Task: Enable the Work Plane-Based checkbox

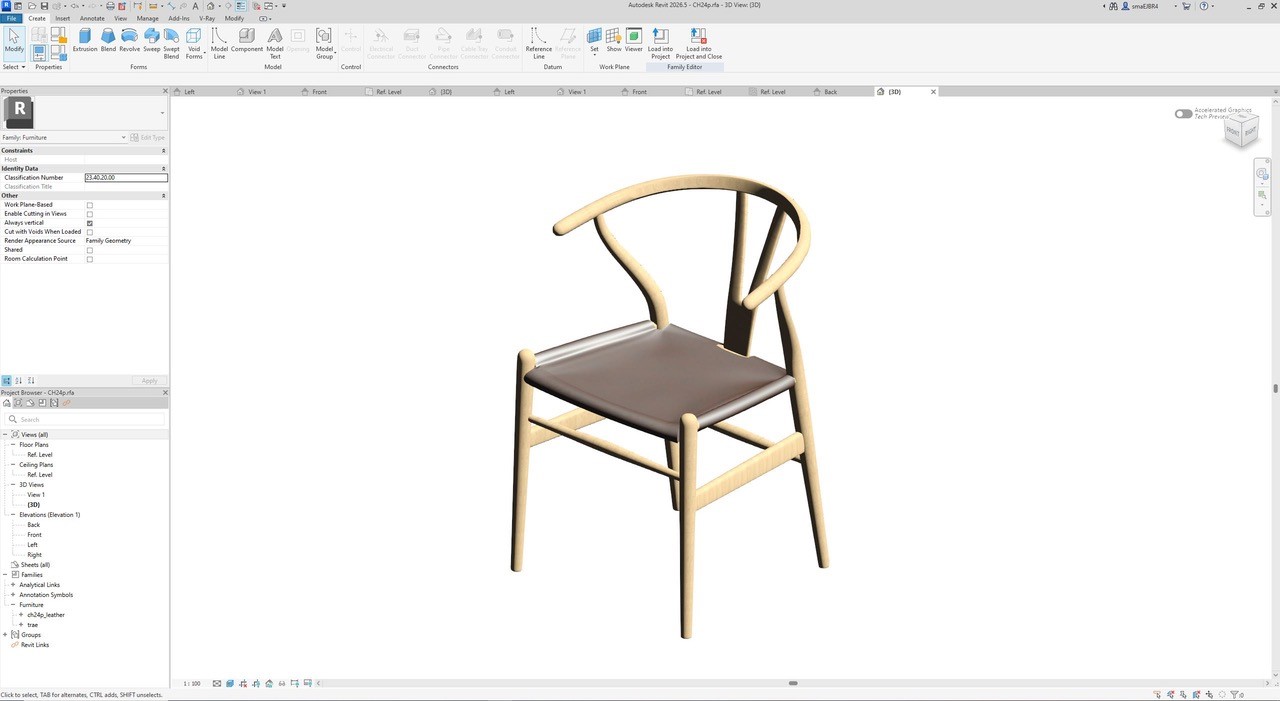Action: tap(90, 205)
